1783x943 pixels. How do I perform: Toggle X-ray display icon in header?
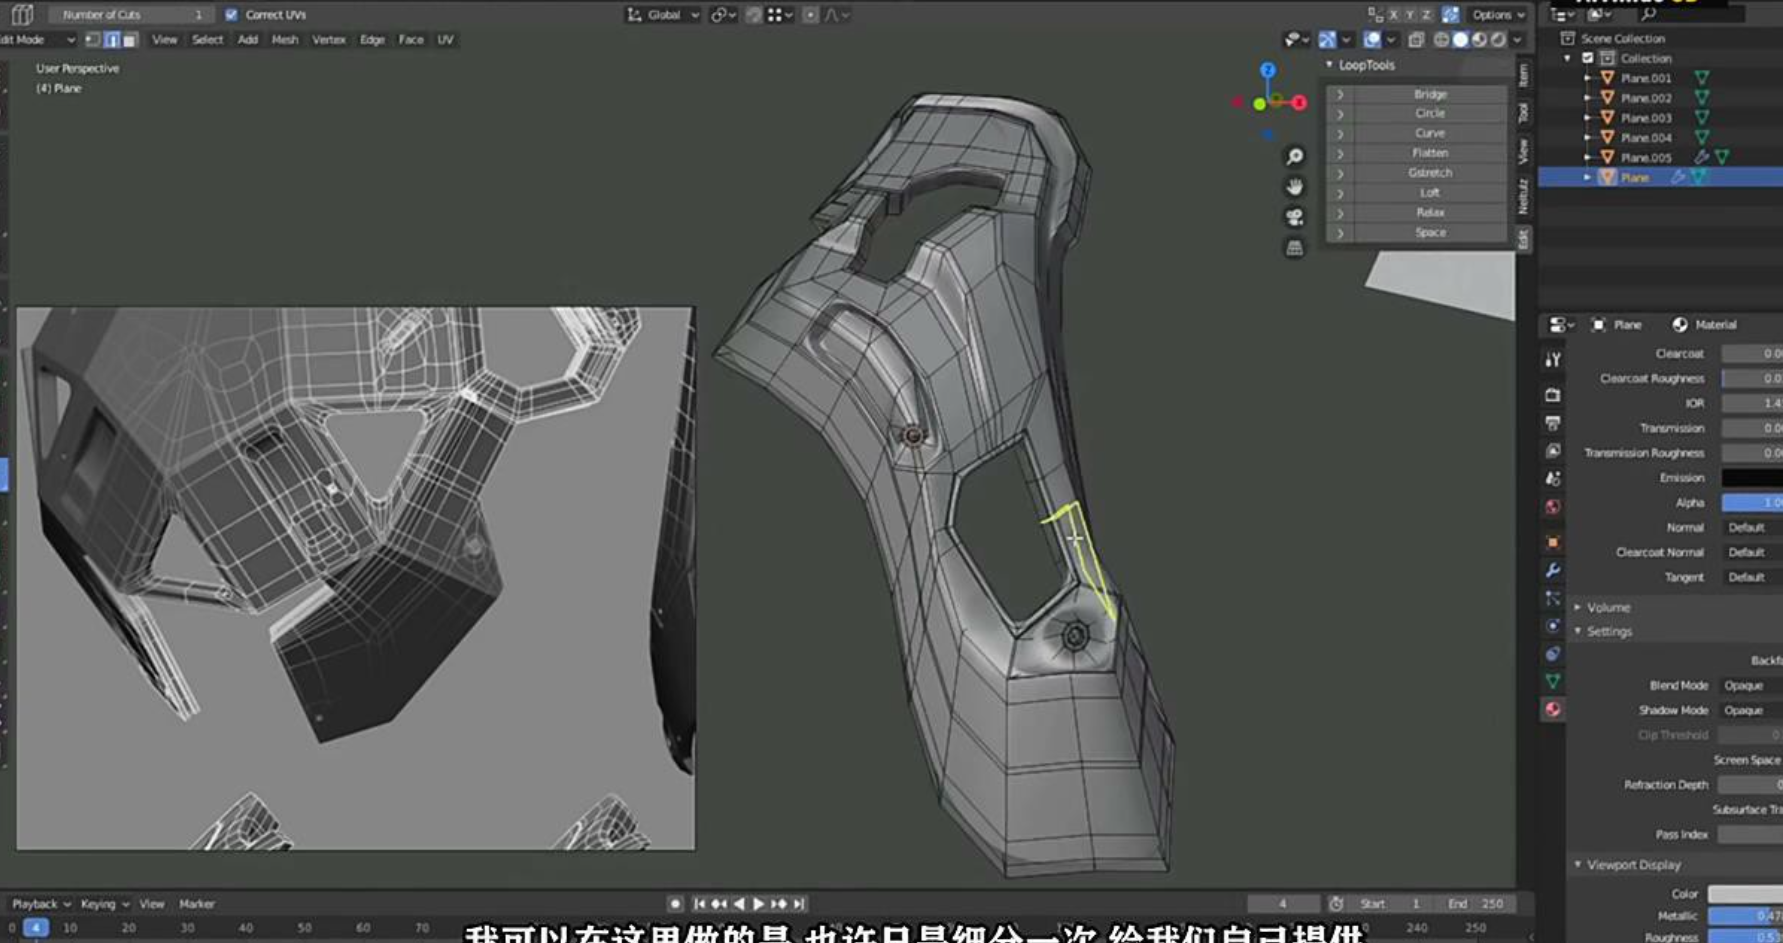click(1416, 40)
